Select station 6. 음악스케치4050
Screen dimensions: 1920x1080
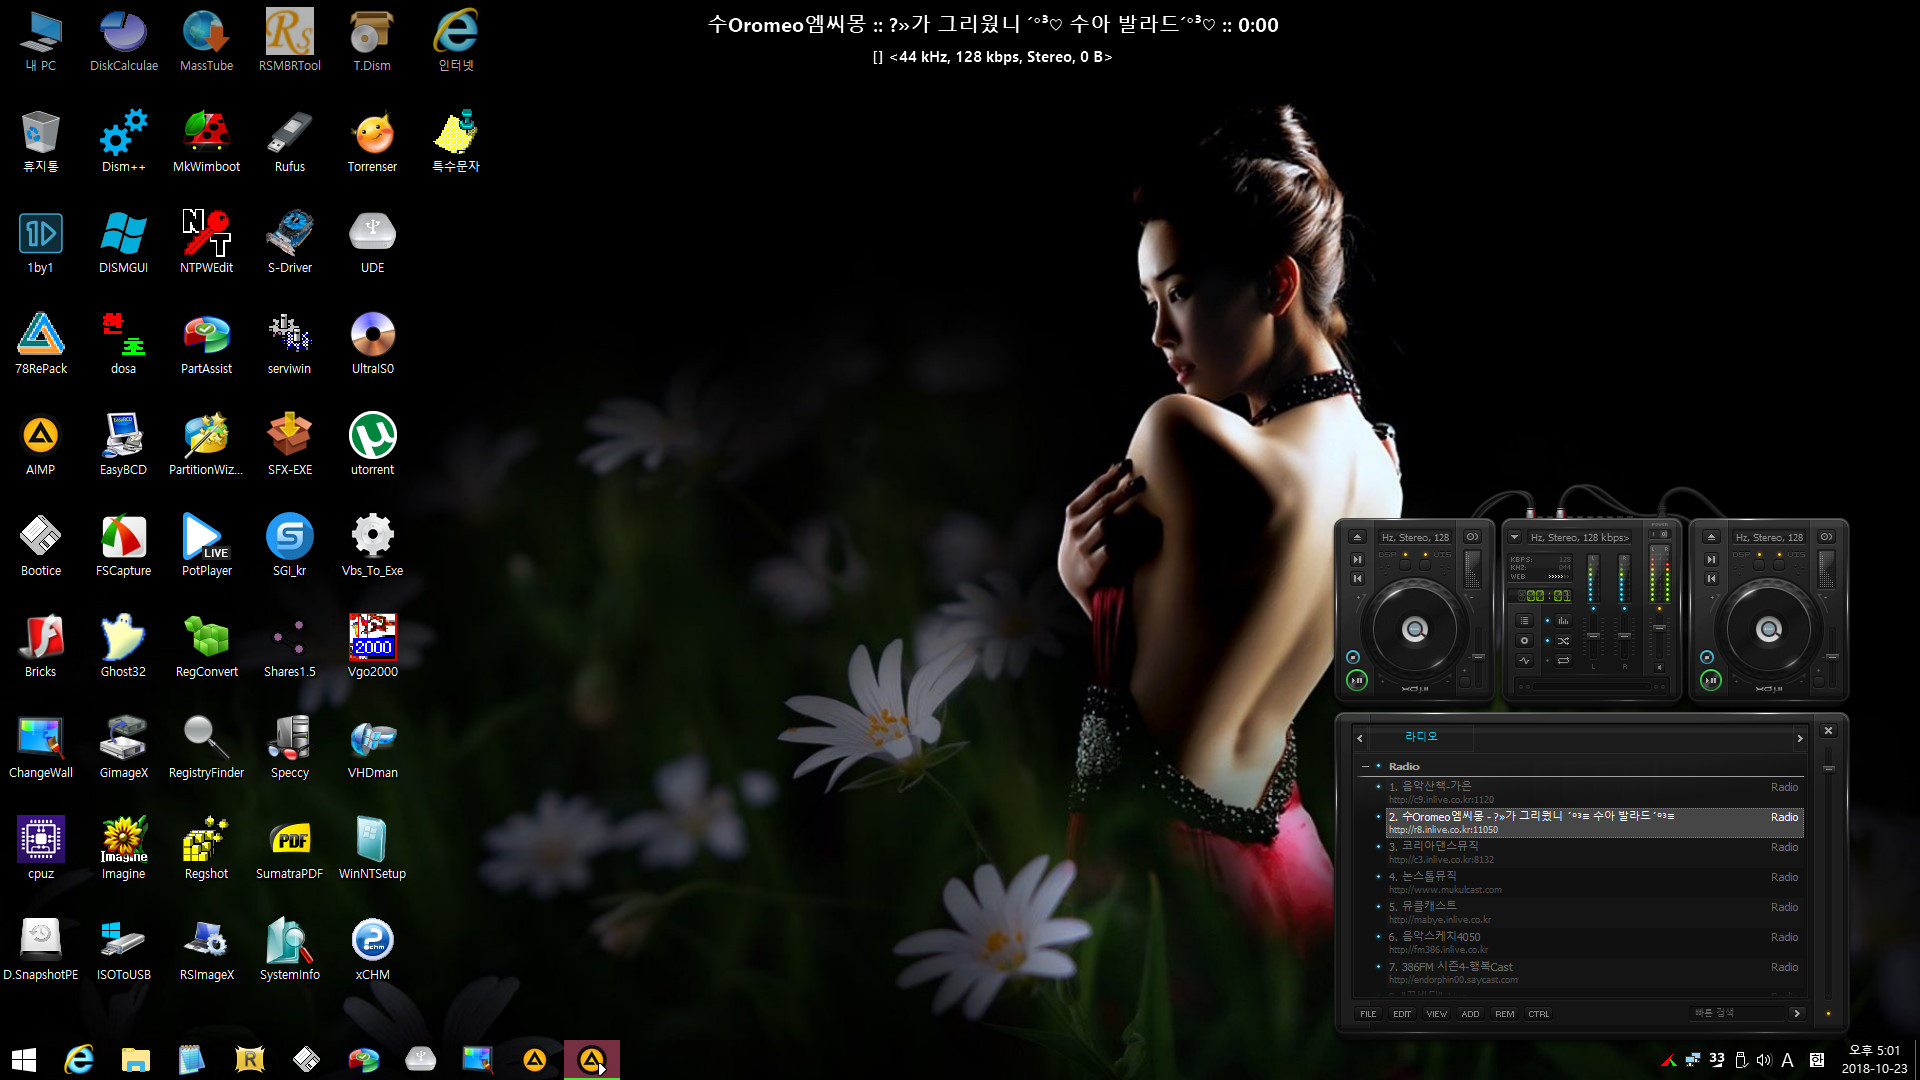tap(1593, 943)
